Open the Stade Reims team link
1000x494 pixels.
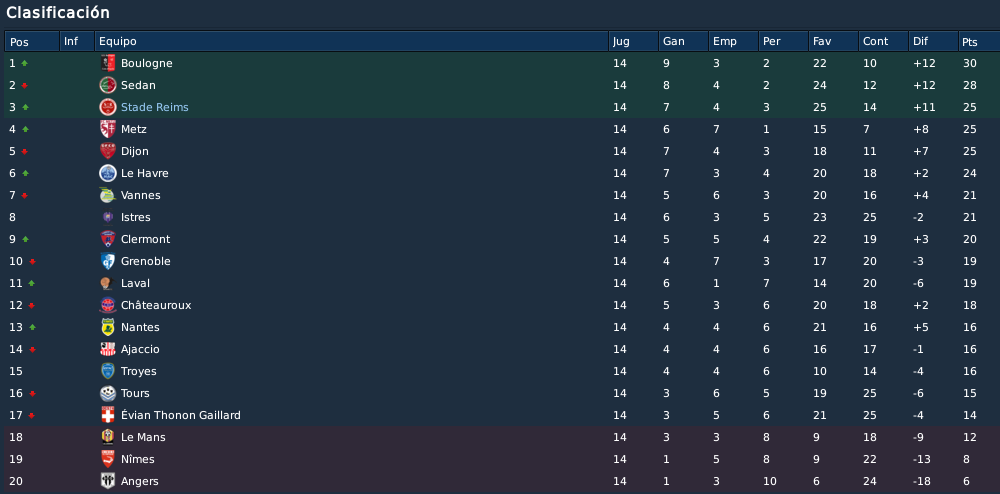[154, 107]
